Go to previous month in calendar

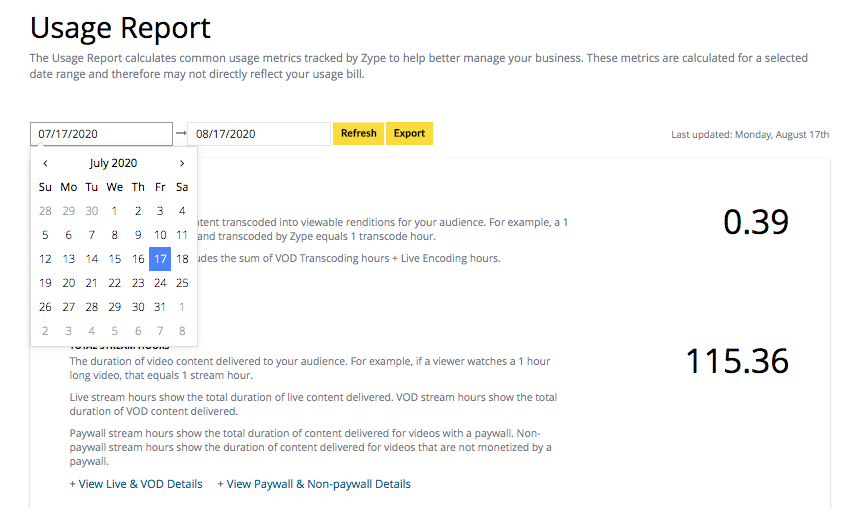point(45,163)
